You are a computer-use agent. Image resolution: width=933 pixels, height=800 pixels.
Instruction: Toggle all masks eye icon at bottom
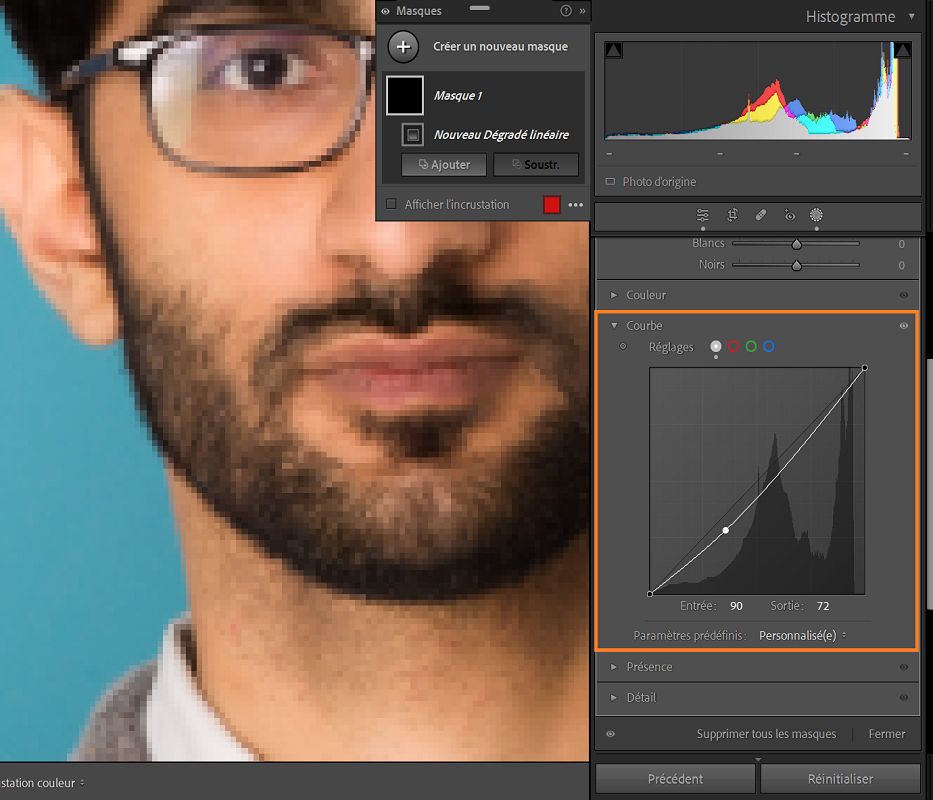pos(610,734)
